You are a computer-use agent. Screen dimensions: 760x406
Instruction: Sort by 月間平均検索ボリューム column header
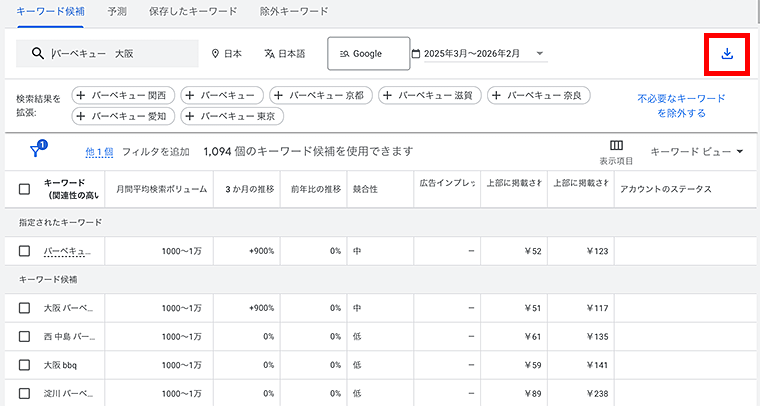click(x=161, y=189)
